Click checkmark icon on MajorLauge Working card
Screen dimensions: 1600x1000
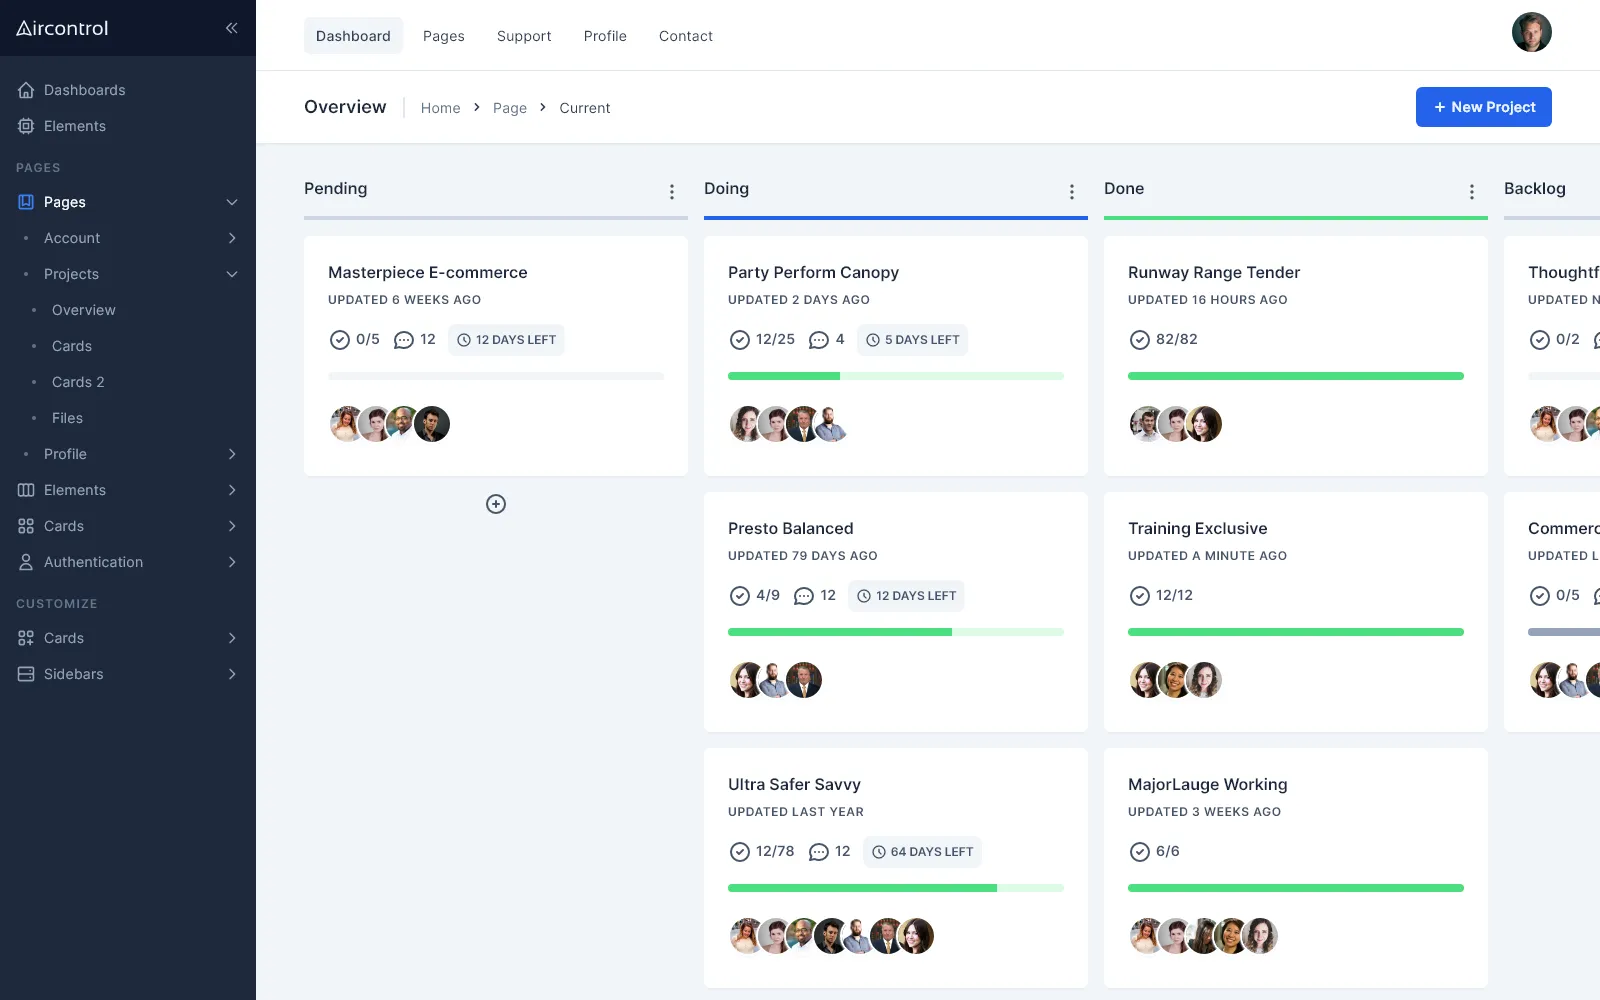click(1140, 852)
